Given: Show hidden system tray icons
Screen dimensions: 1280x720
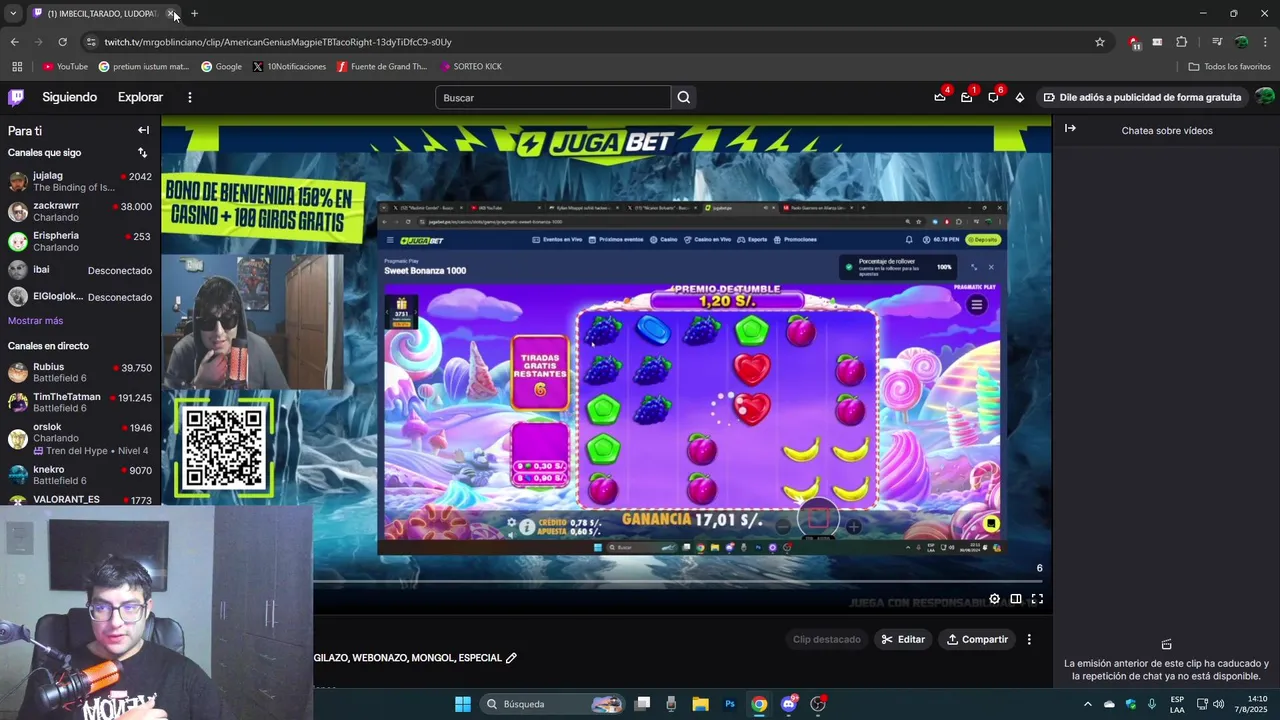Looking at the screenshot, I should tap(1088, 704).
